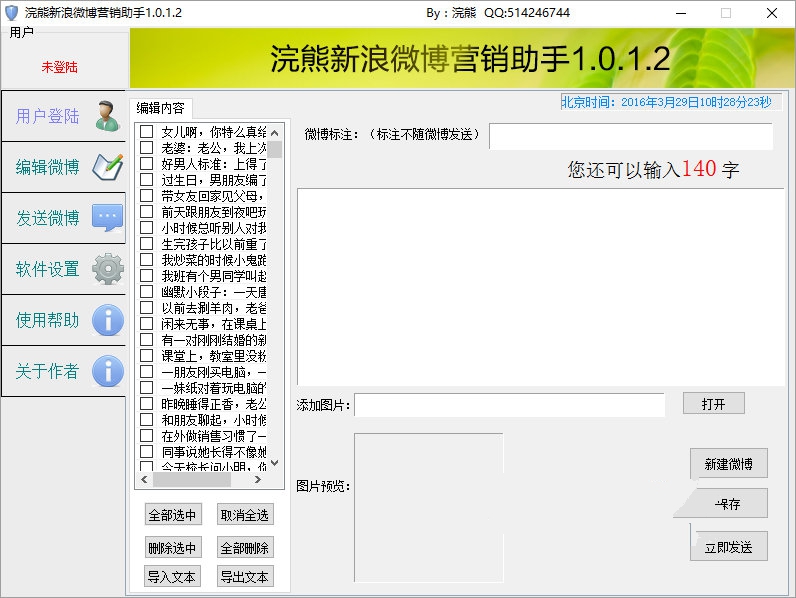Open the 编辑微博 sidebar item
The image size is (796, 598).
click(63, 167)
